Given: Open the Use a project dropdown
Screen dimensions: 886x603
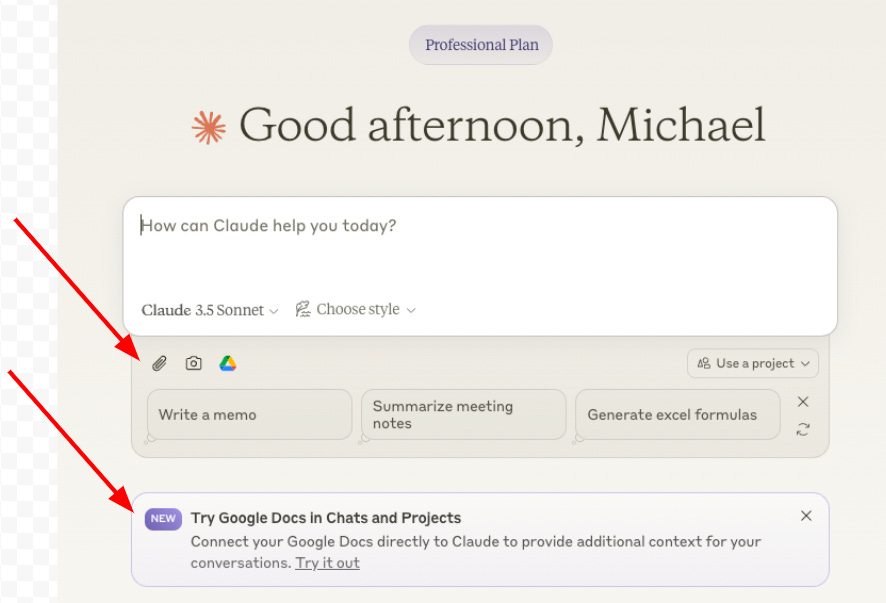Looking at the screenshot, I should click(x=753, y=363).
